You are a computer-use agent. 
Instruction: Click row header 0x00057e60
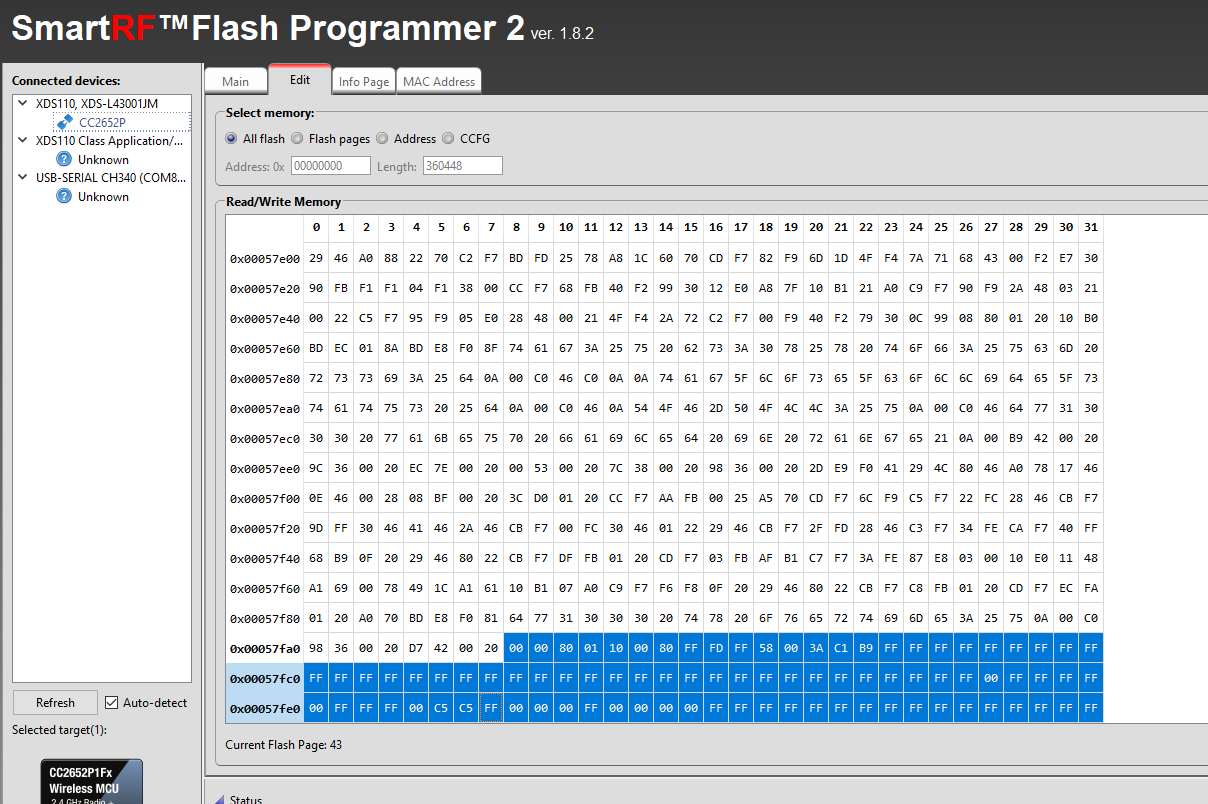(265, 348)
